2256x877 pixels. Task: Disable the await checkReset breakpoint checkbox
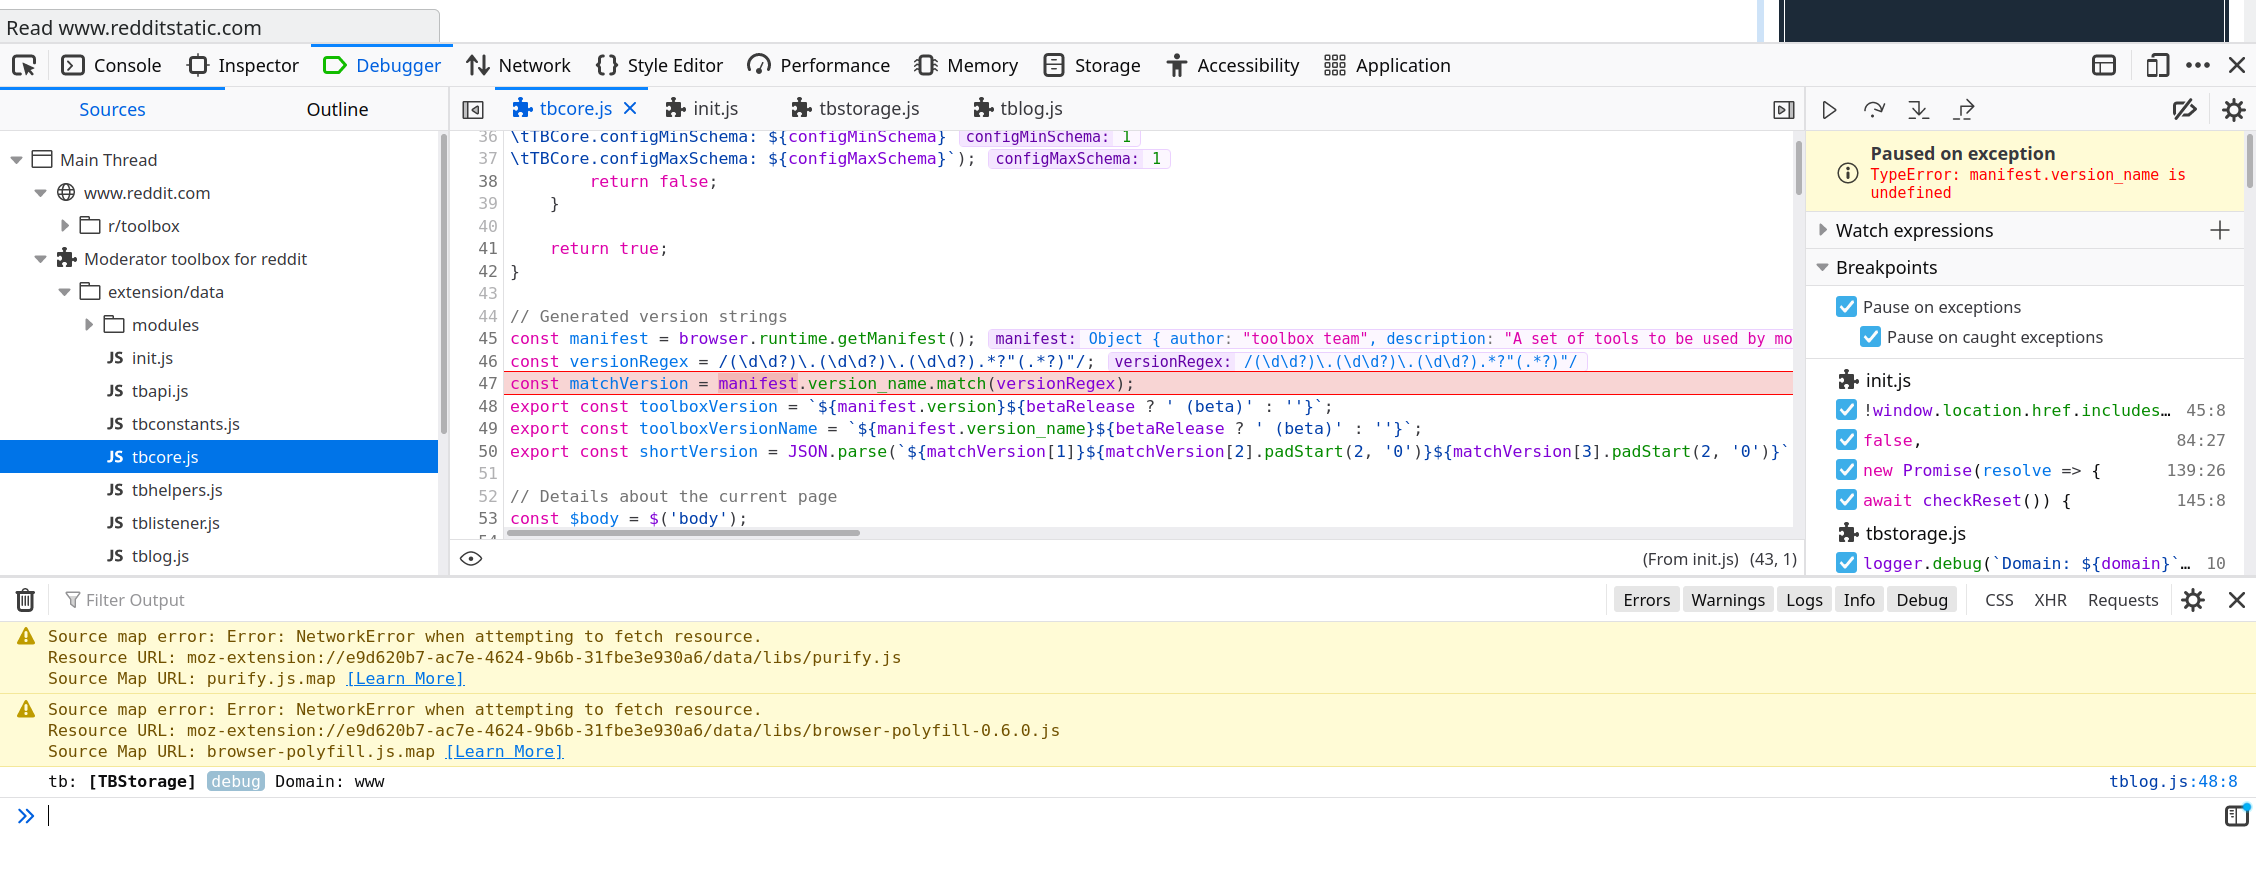click(x=1846, y=500)
